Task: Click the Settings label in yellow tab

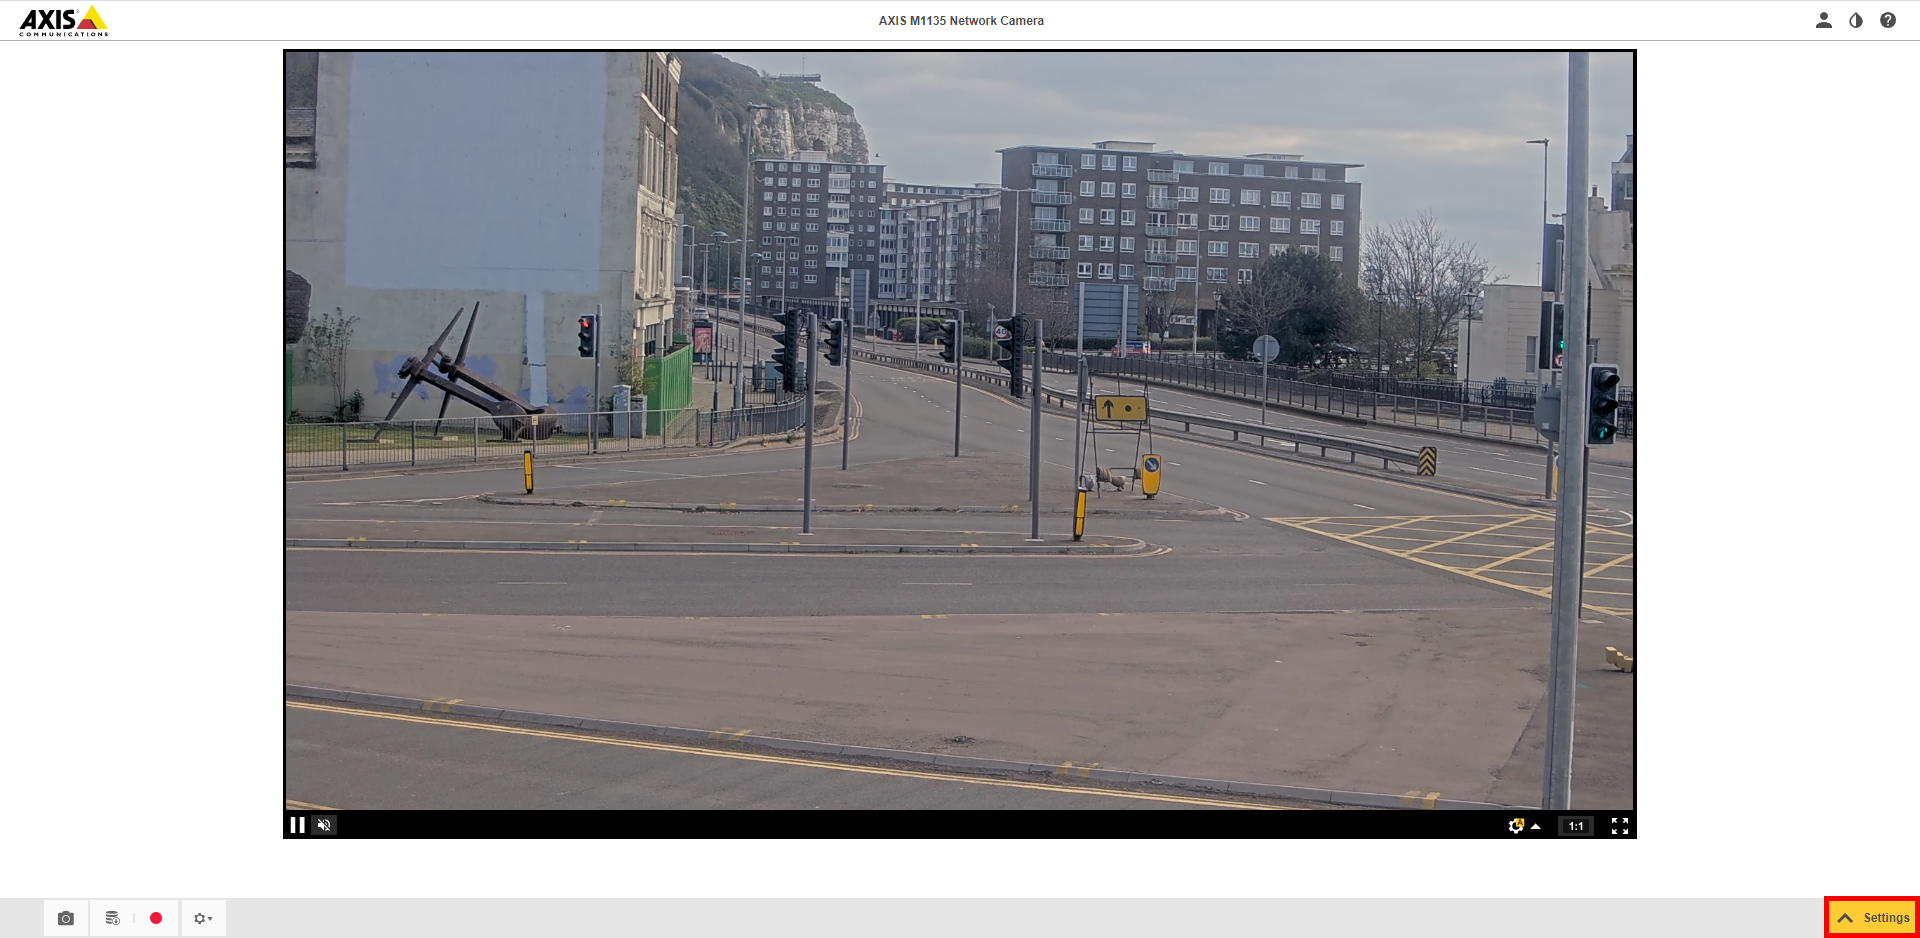Action: coord(1886,918)
